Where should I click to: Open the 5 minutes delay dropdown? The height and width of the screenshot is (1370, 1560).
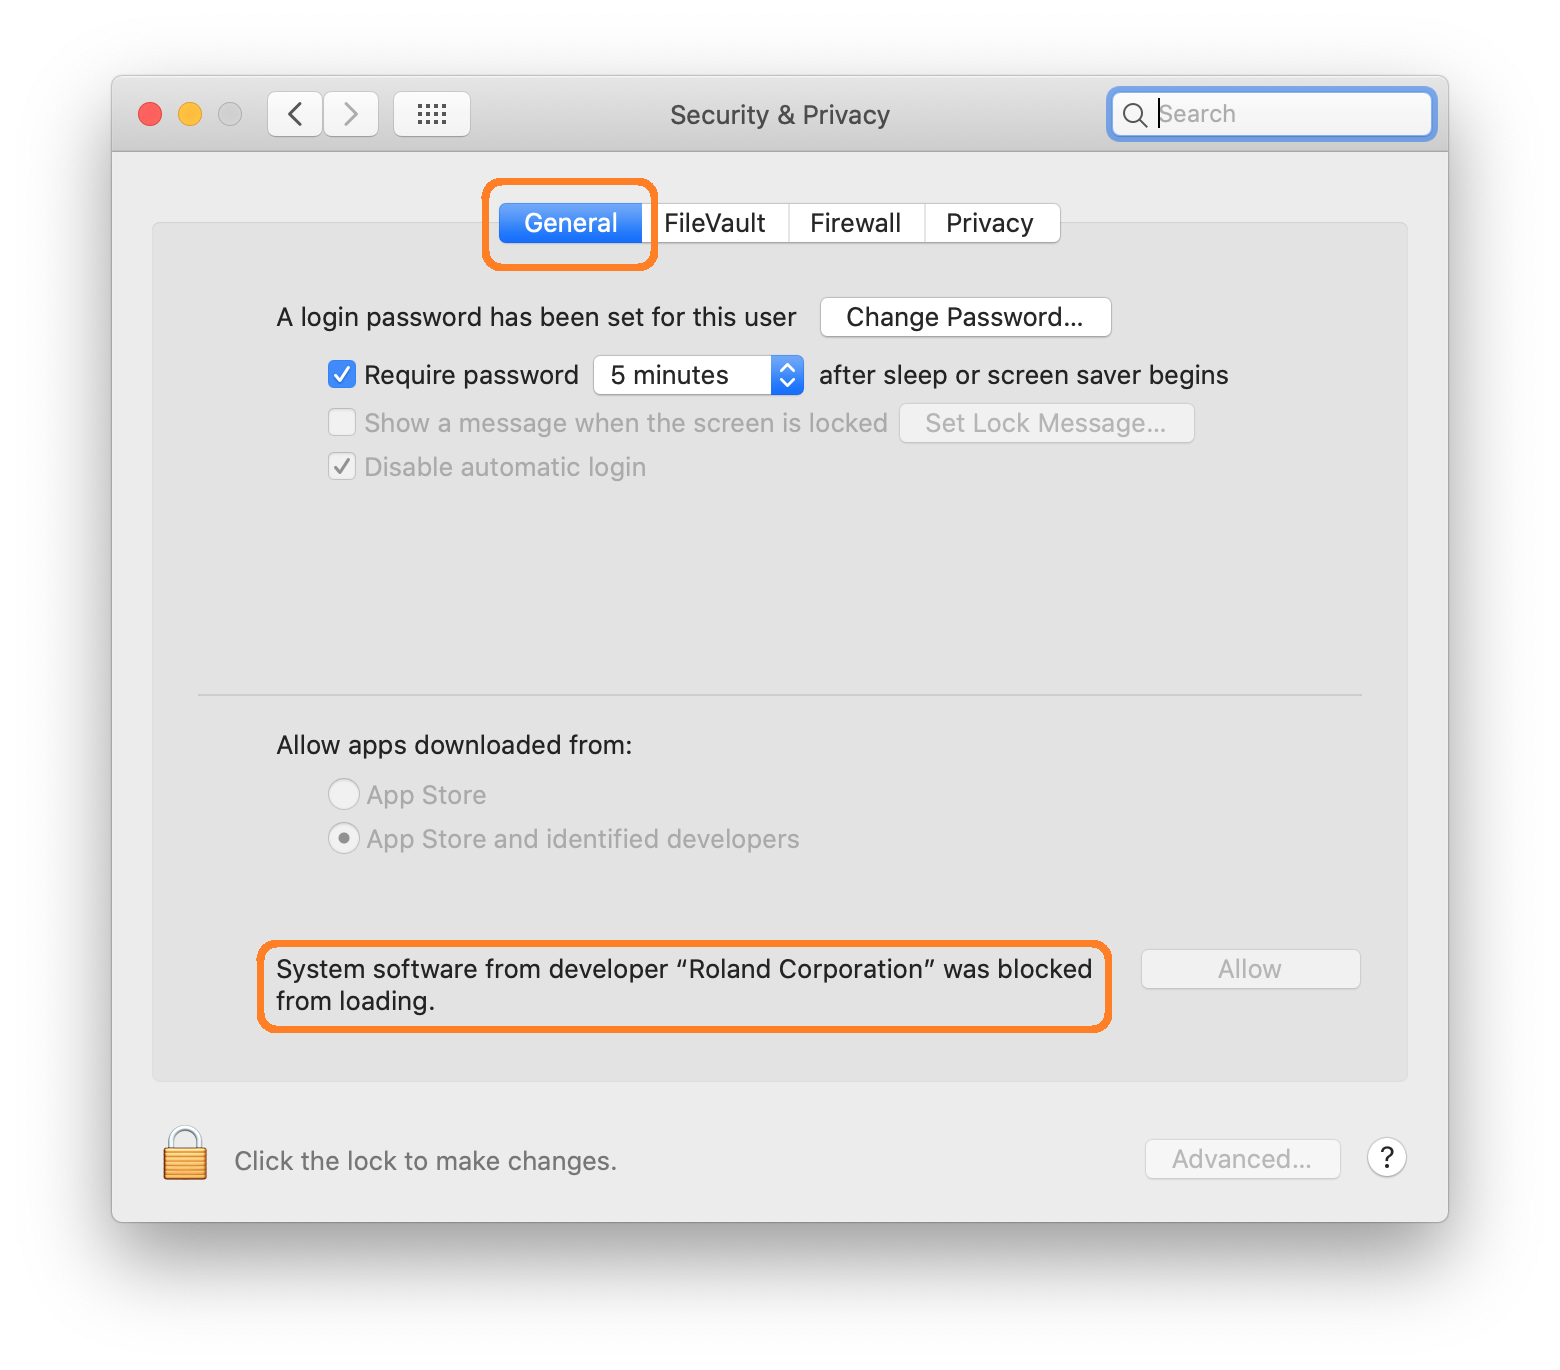pos(699,375)
